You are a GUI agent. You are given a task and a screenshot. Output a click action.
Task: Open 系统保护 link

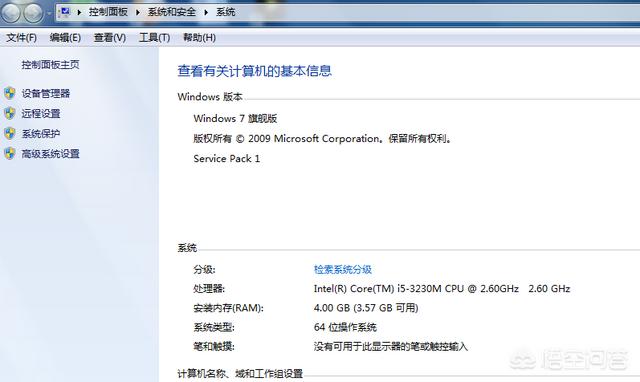pos(41,133)
